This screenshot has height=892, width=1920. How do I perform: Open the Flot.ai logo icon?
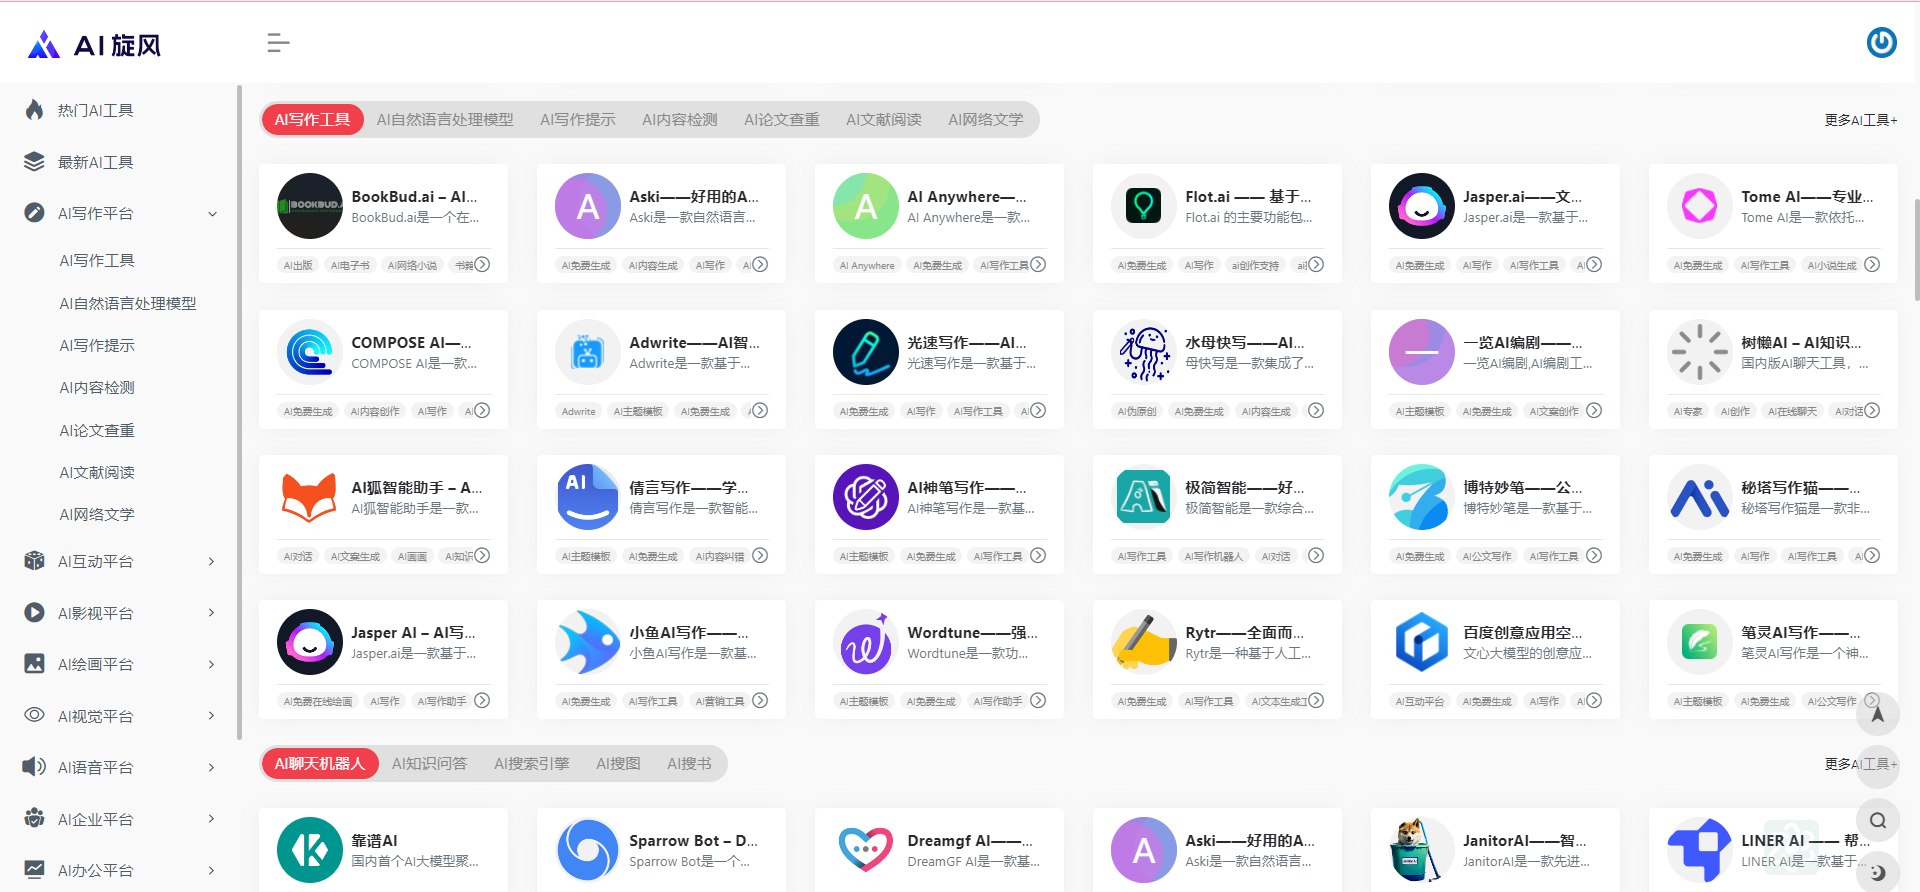(1144, 206)
